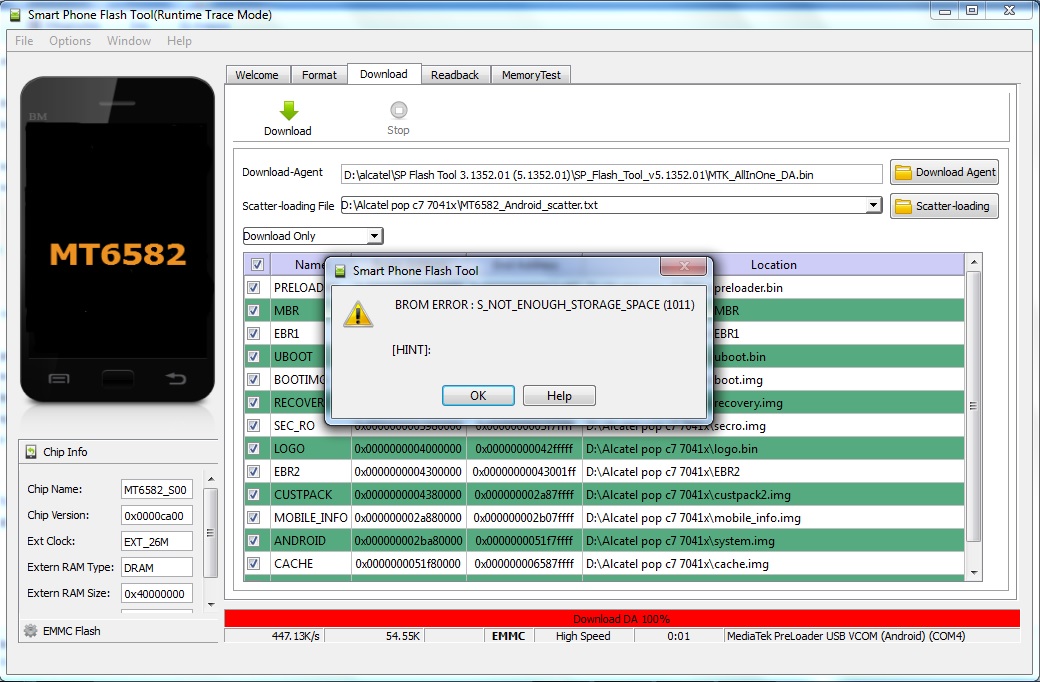Open the Help menu
Image resolution: width=1040 pixels, height=682 pixels.
tap(179, 40)
